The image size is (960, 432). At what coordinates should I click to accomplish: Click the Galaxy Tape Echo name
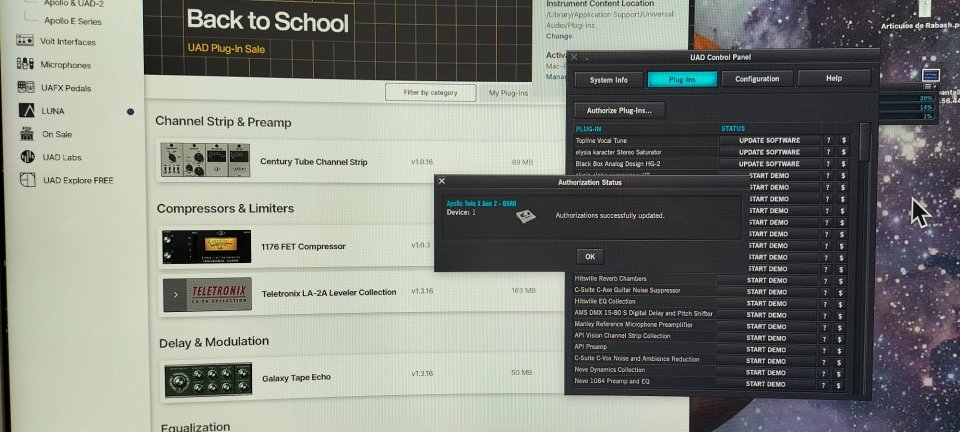(x=296, y=378)
